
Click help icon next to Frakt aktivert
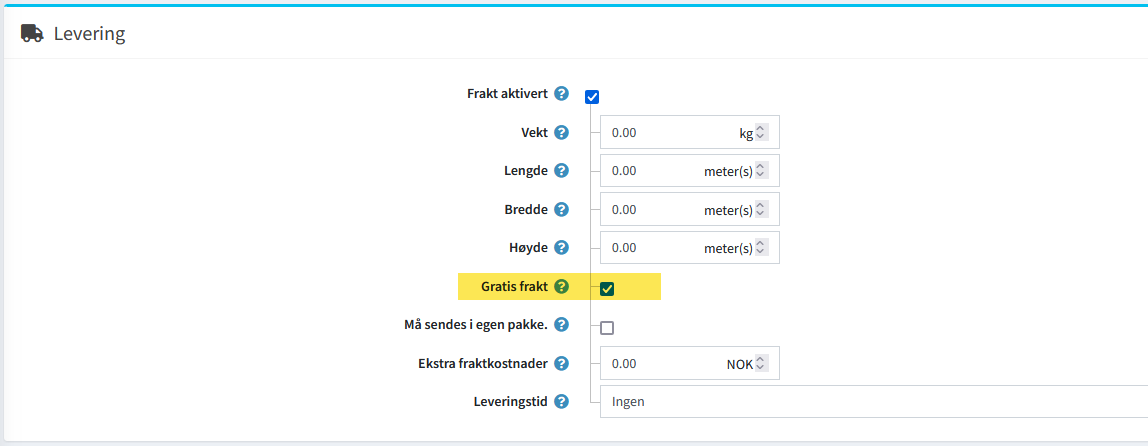point(561,94)
